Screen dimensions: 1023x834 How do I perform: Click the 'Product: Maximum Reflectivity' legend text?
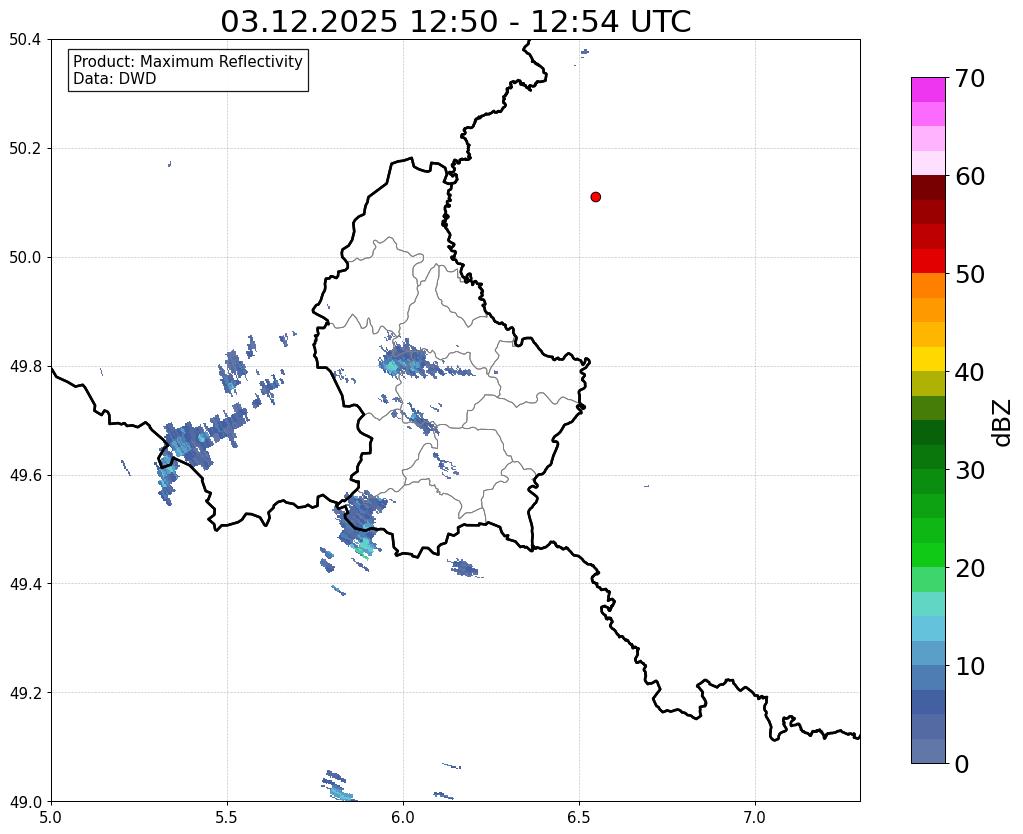tap(188, 61)
